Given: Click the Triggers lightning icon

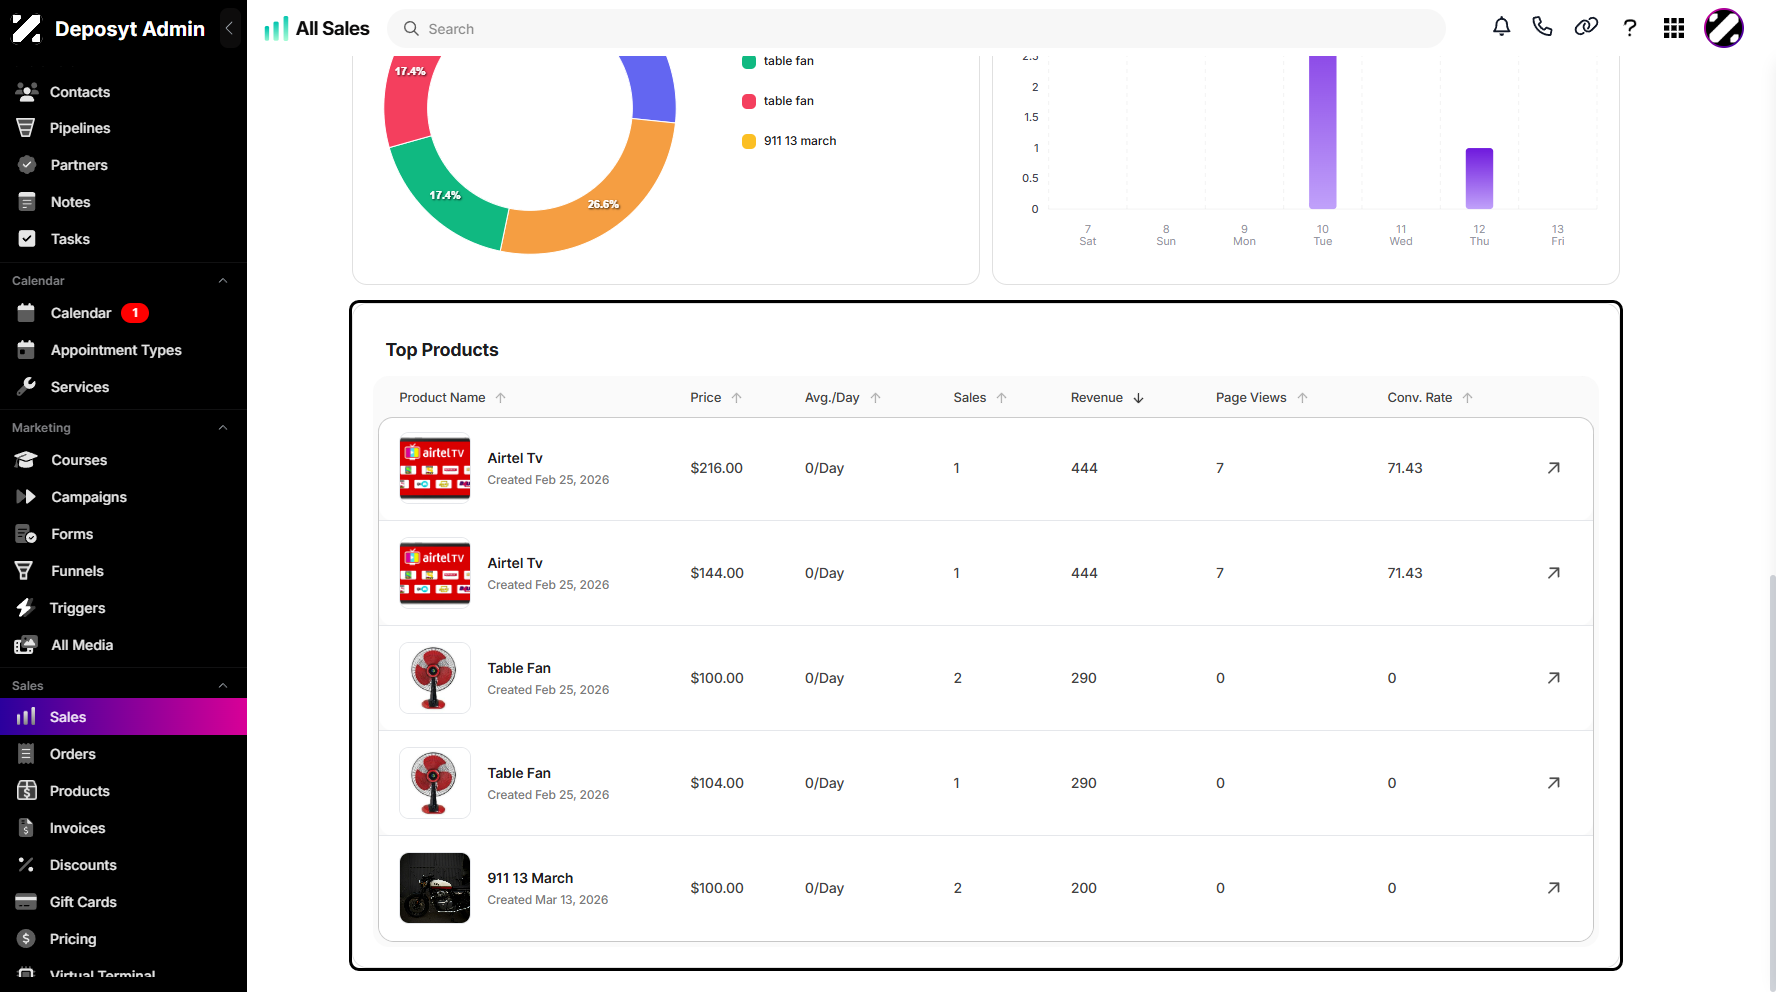Looking at the screenshot, I should (x=26, y=608).
